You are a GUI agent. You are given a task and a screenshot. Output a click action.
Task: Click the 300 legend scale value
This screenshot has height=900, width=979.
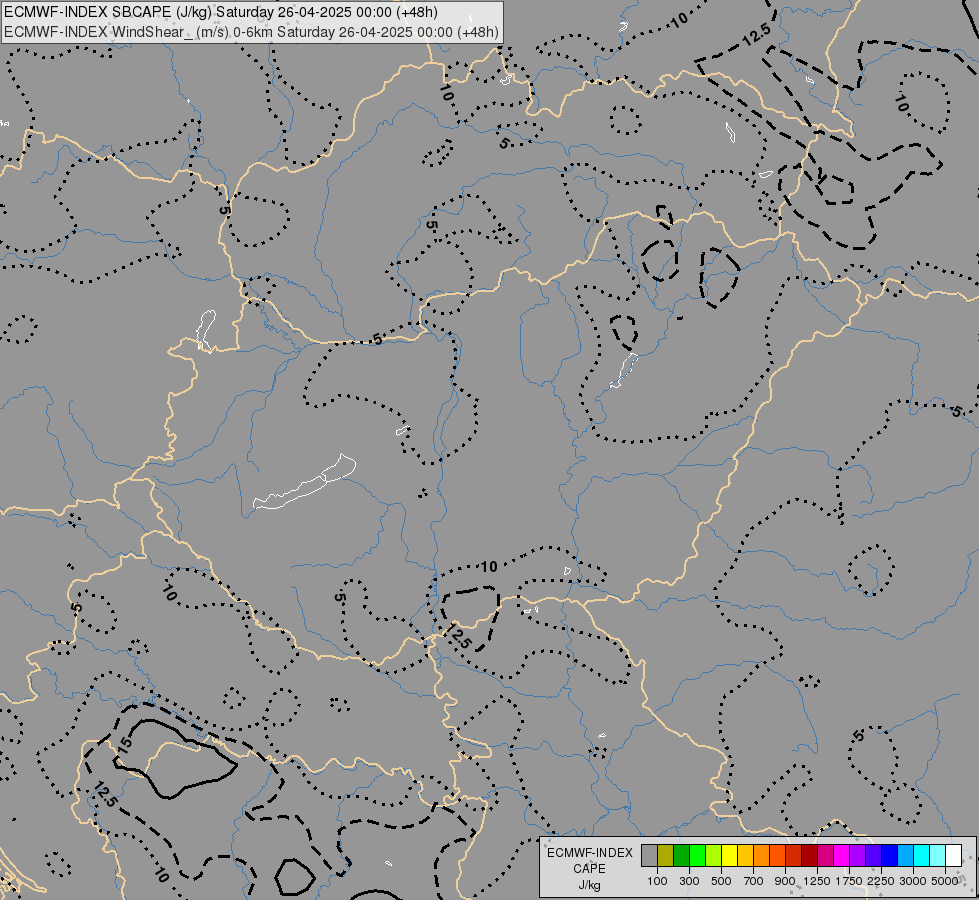tap(689, 881)
